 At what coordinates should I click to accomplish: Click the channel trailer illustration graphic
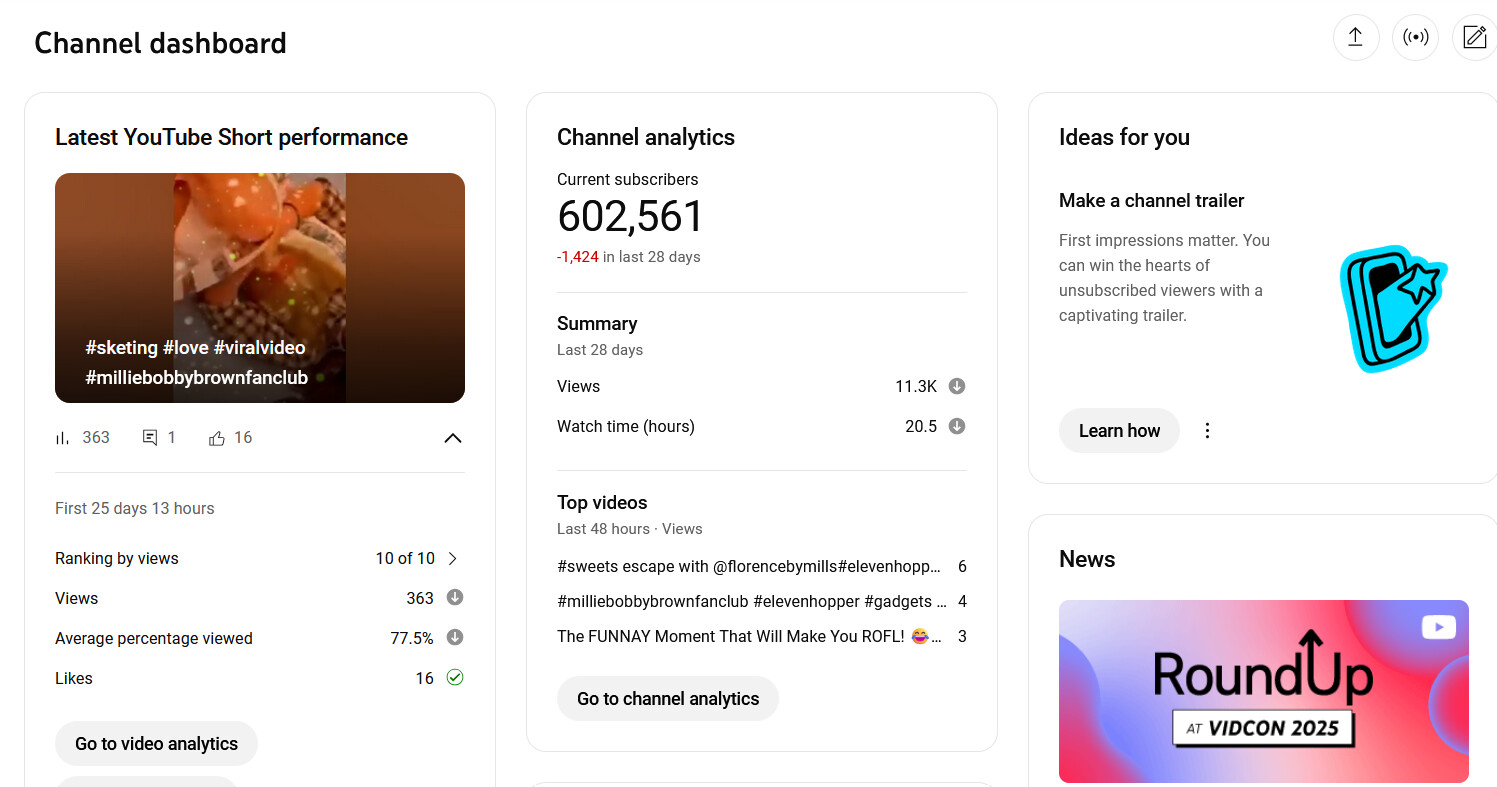pos(1393,309)
